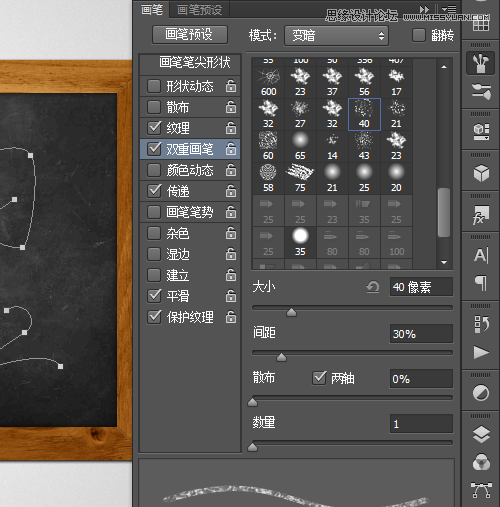Toggle lock icon for 散布 row
The height and width of the screenshot is (507, 500).
tap(231, 107)
